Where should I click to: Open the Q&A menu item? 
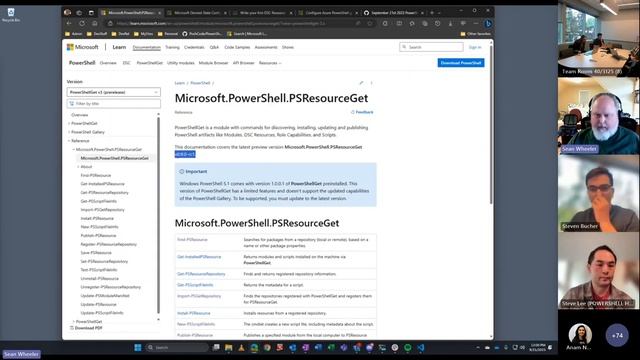(x=214, y=47)
